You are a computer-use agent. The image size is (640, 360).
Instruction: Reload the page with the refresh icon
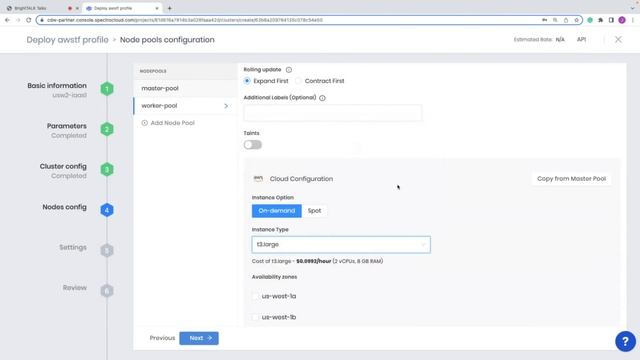[x=29, y=20]
